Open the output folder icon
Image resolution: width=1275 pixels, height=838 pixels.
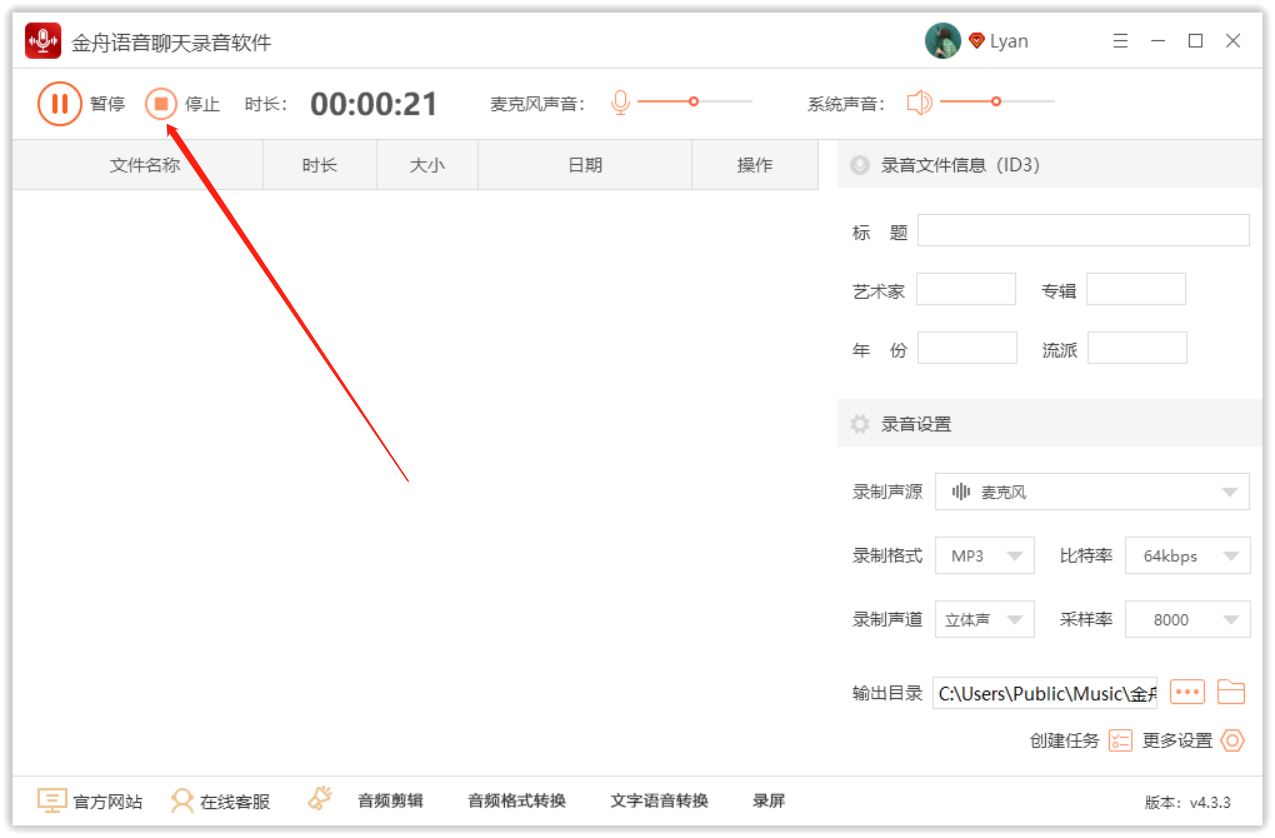(x=1231, y=692)
